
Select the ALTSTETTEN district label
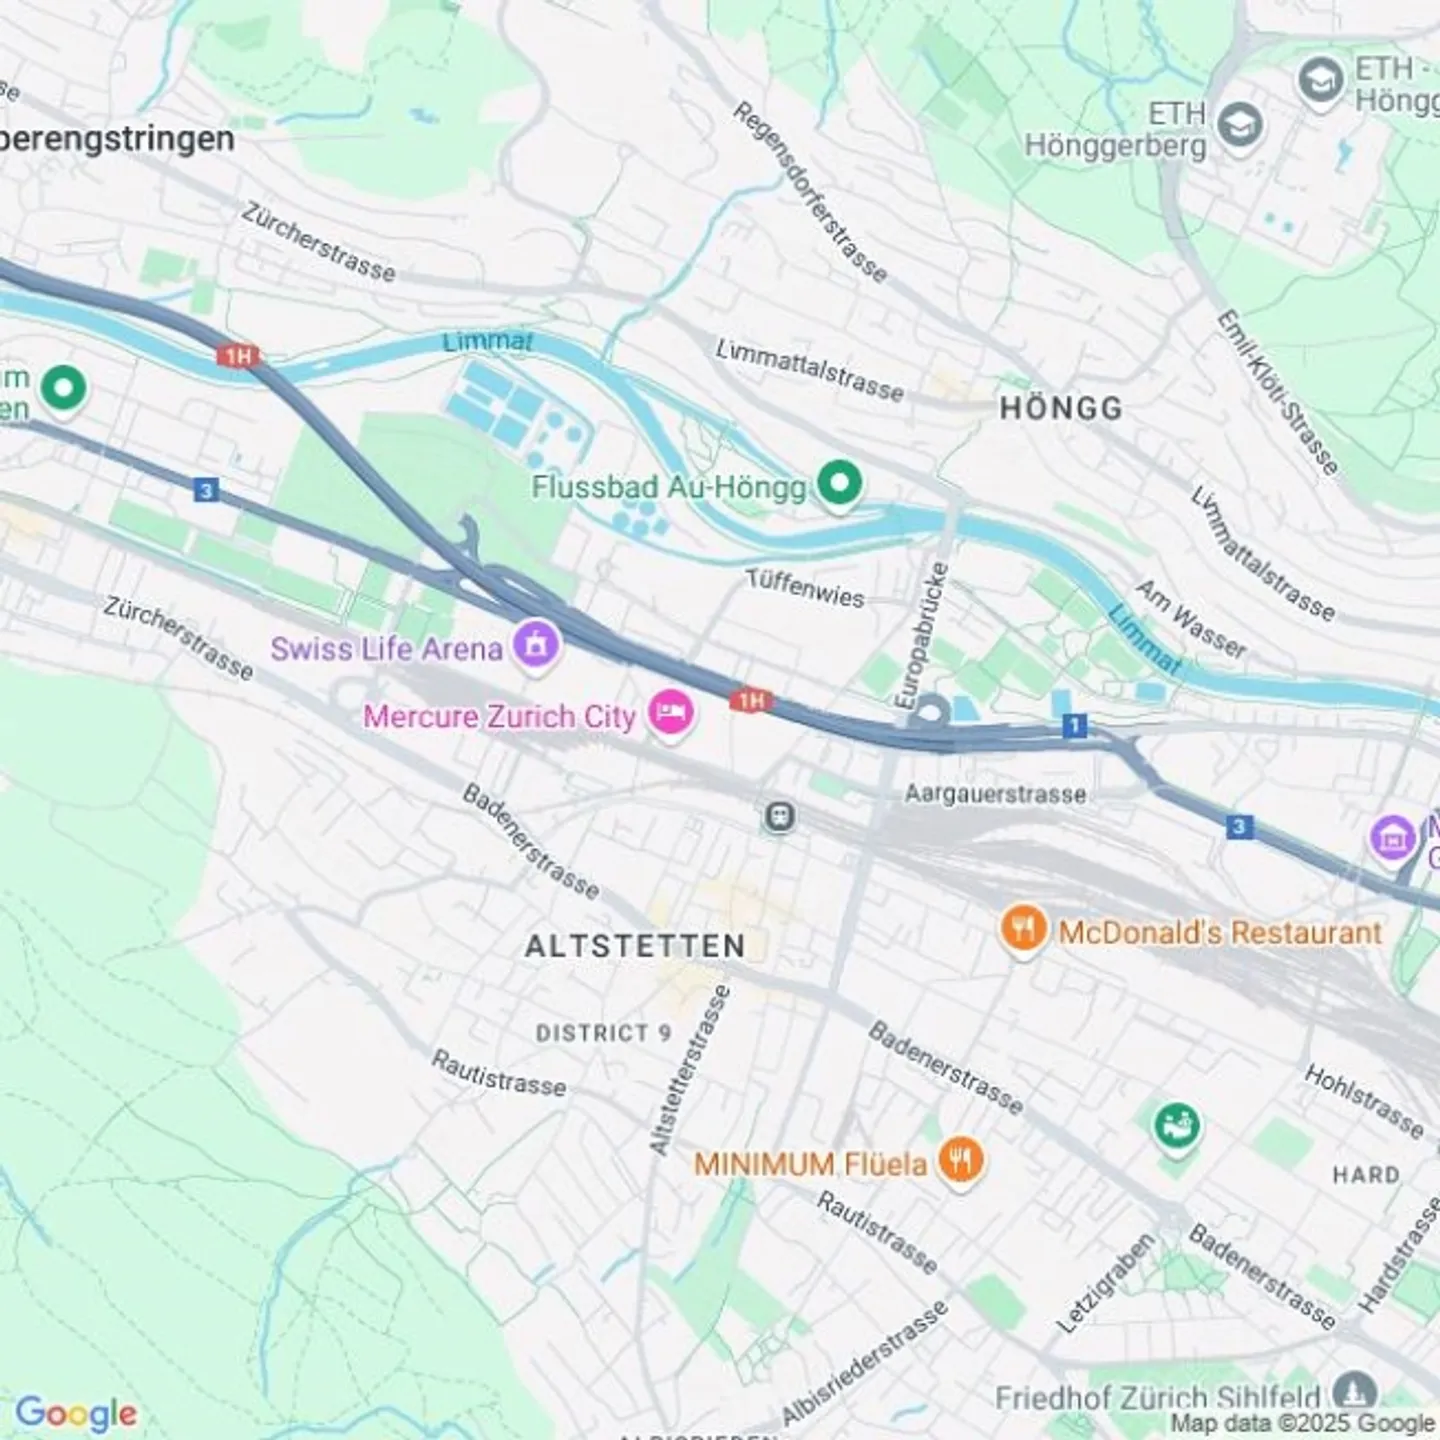pyautogui.click(x=635, y=946)
